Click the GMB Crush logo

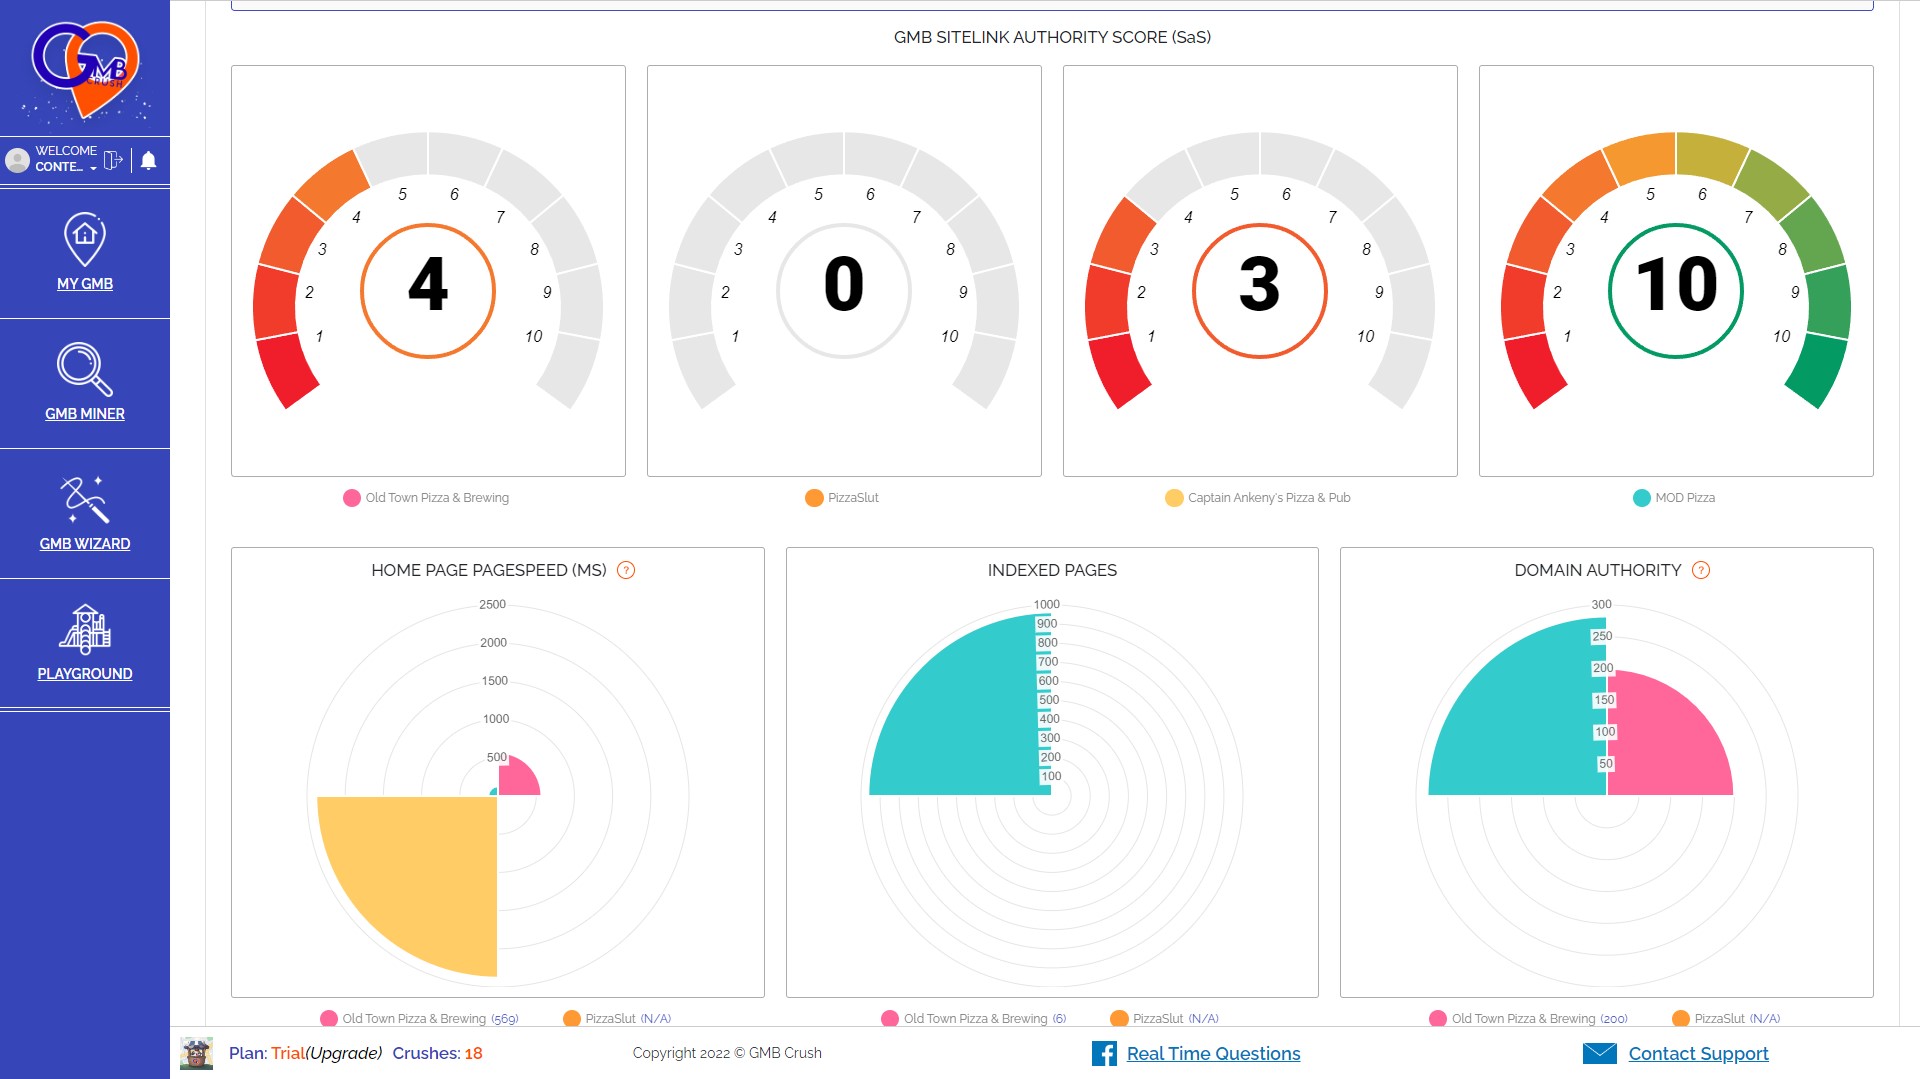[85, 68]
